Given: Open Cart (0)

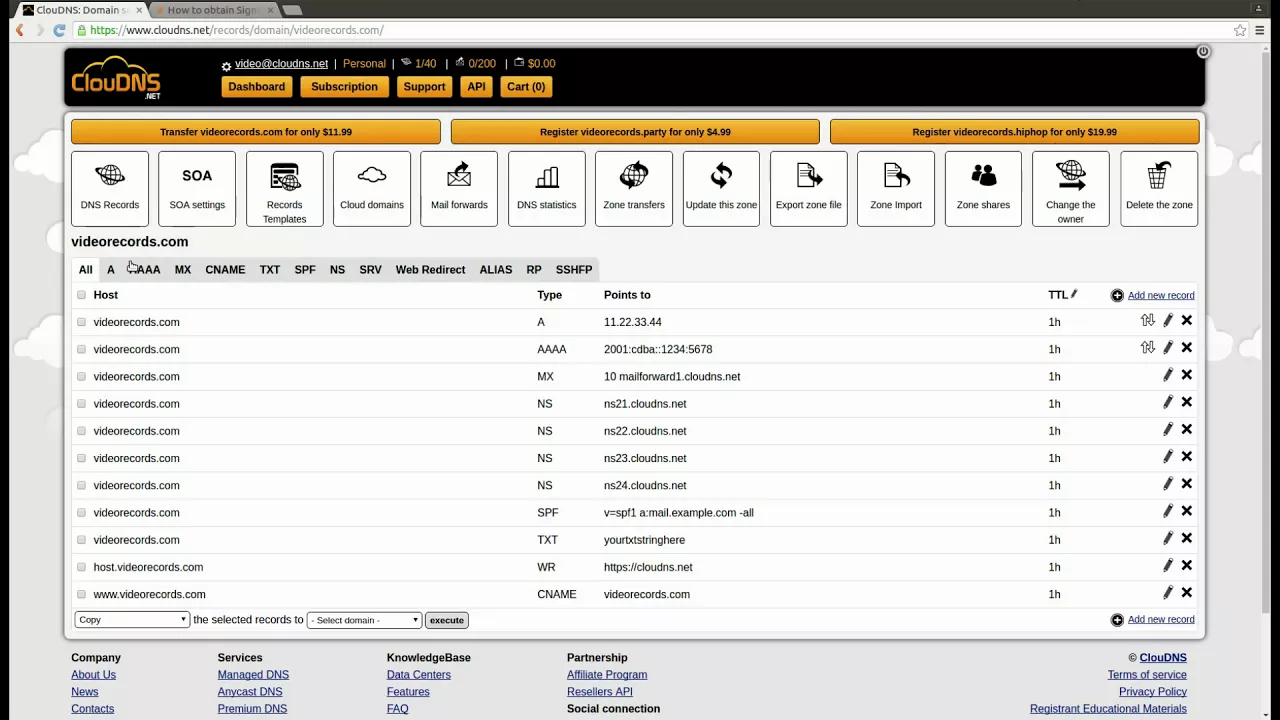Looking at the screenshot, I should point(526,86).
